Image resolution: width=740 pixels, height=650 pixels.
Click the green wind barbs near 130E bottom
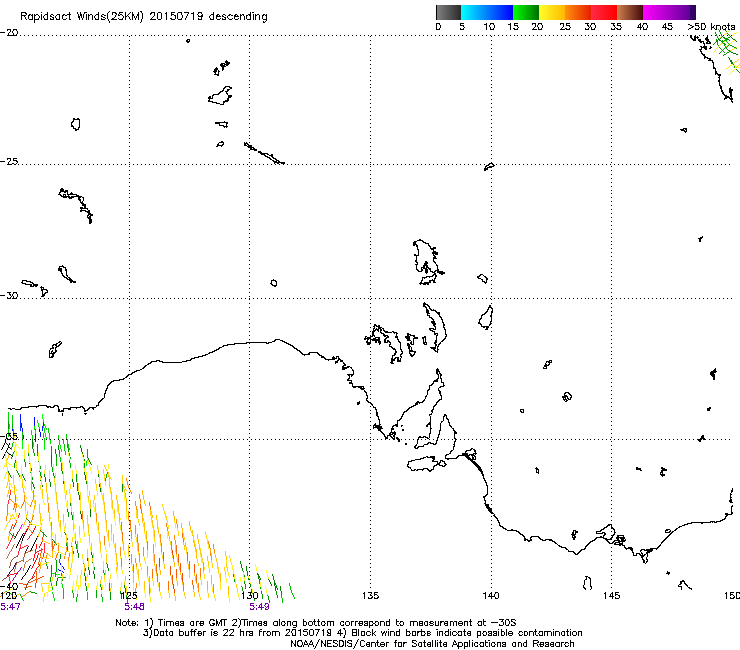267,583
